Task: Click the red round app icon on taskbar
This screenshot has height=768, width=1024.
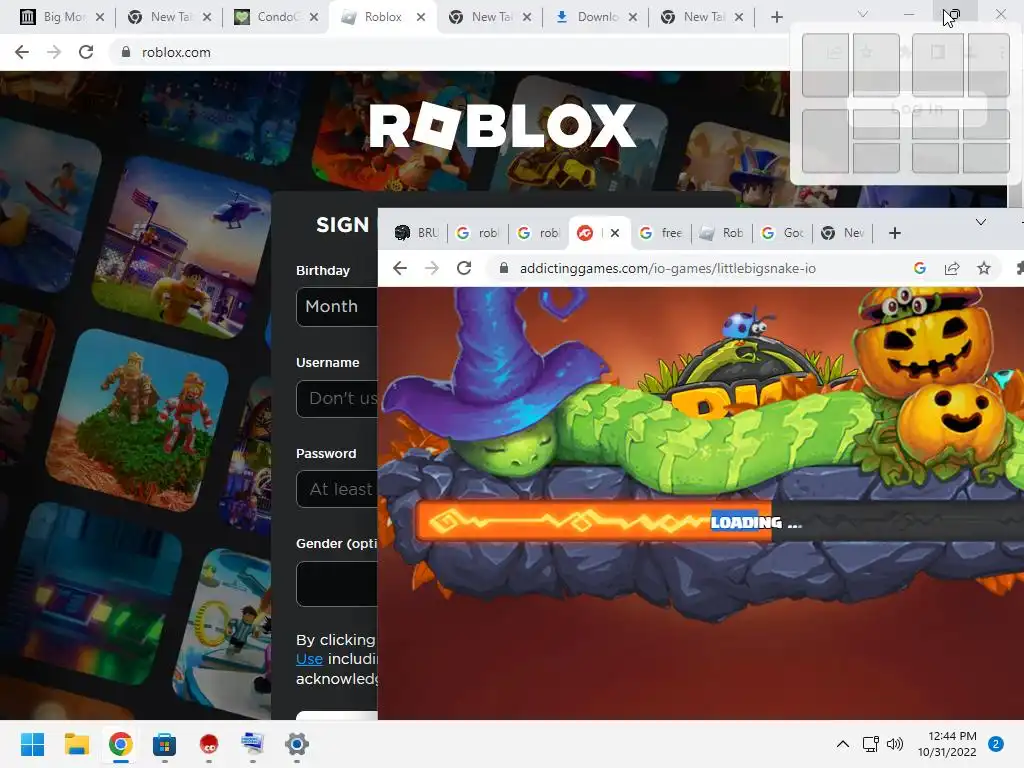Action: pos(208,744)
